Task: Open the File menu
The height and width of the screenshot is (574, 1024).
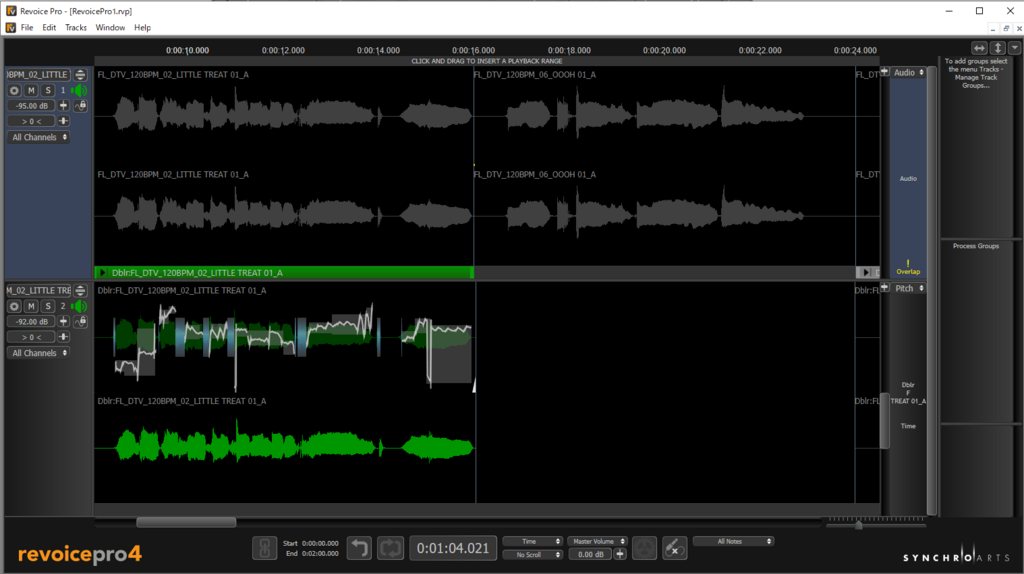Action: 27,27
